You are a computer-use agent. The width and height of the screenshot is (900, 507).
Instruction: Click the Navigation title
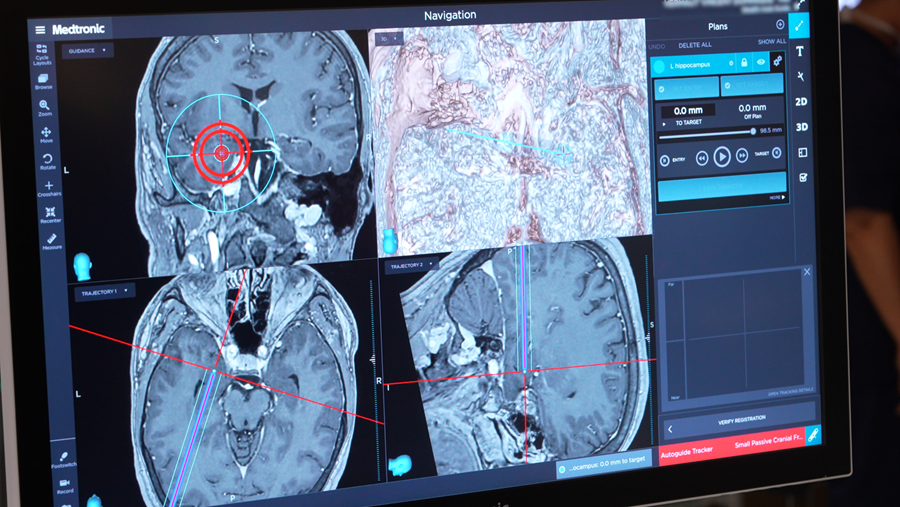[x=450, y=15]
